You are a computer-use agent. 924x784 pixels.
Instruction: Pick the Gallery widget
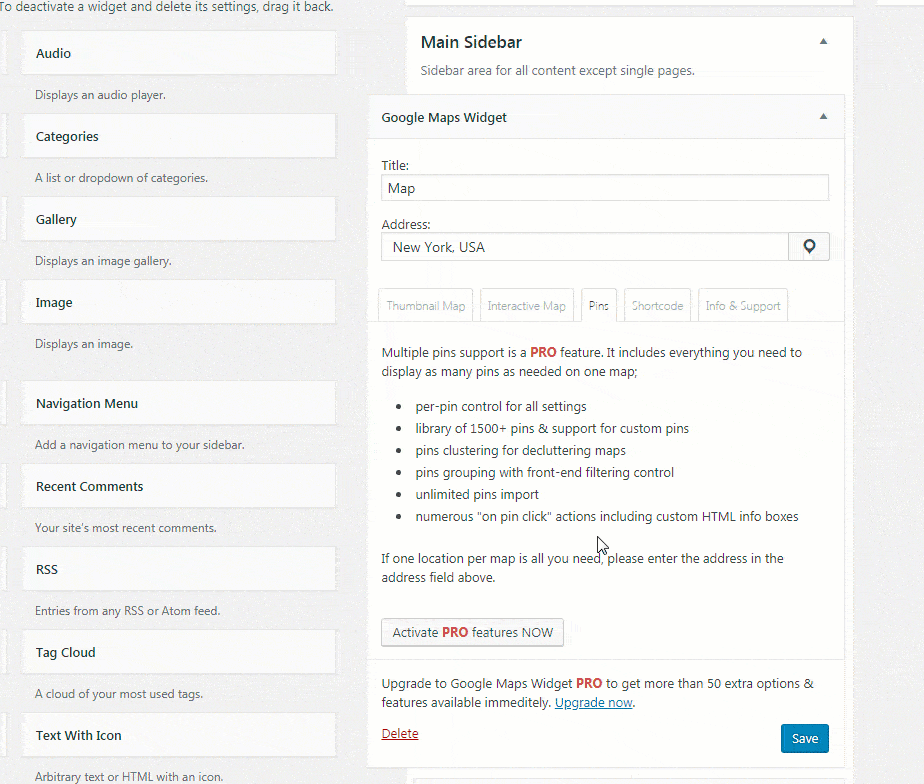click(x=179, y=219)
